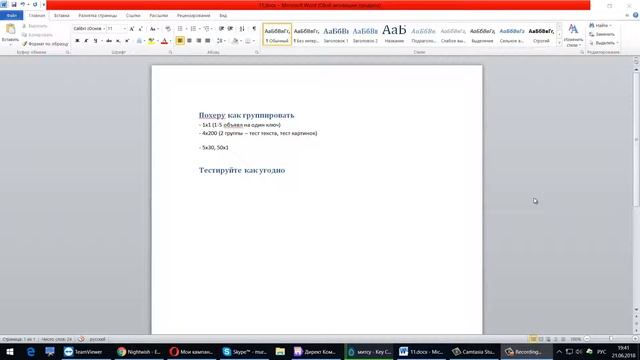This screenshot has width=640, height=360.
Task: Switch to Skype in the taskbar
Action: coord(245,352)
